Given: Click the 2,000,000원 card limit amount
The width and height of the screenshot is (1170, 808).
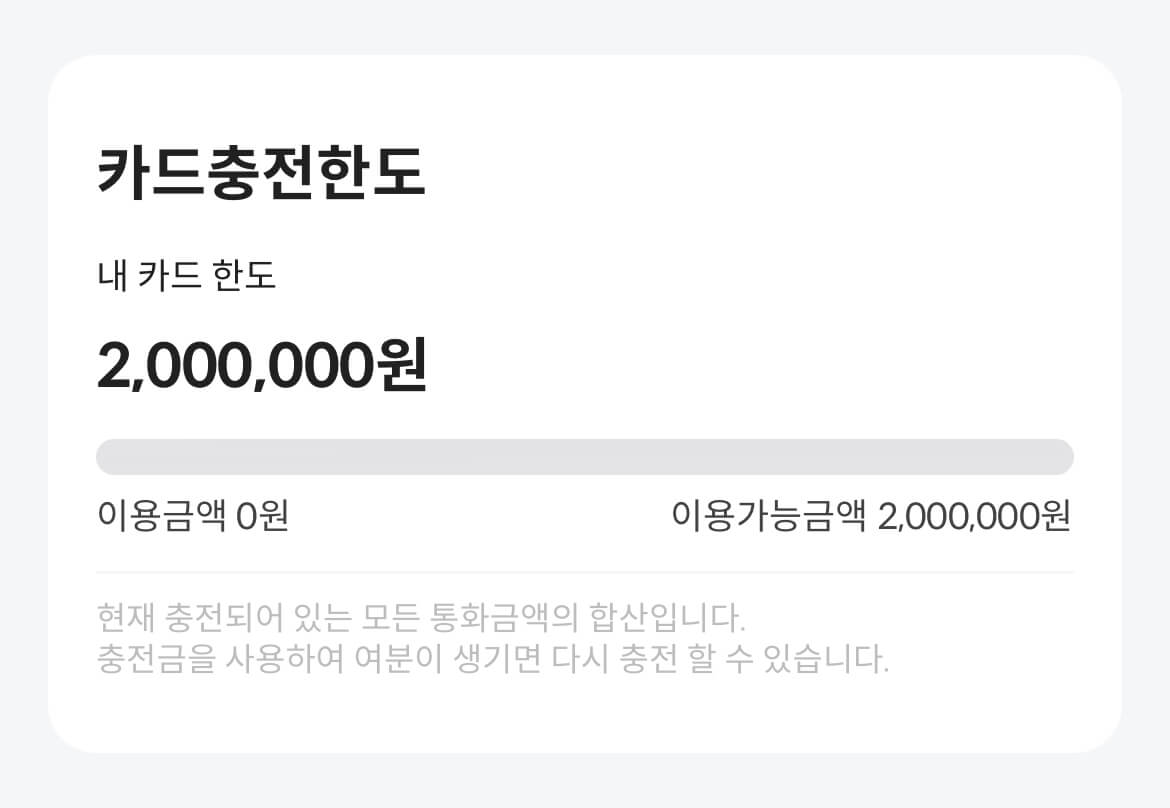Looking at the screenshot, I should 260,367.
